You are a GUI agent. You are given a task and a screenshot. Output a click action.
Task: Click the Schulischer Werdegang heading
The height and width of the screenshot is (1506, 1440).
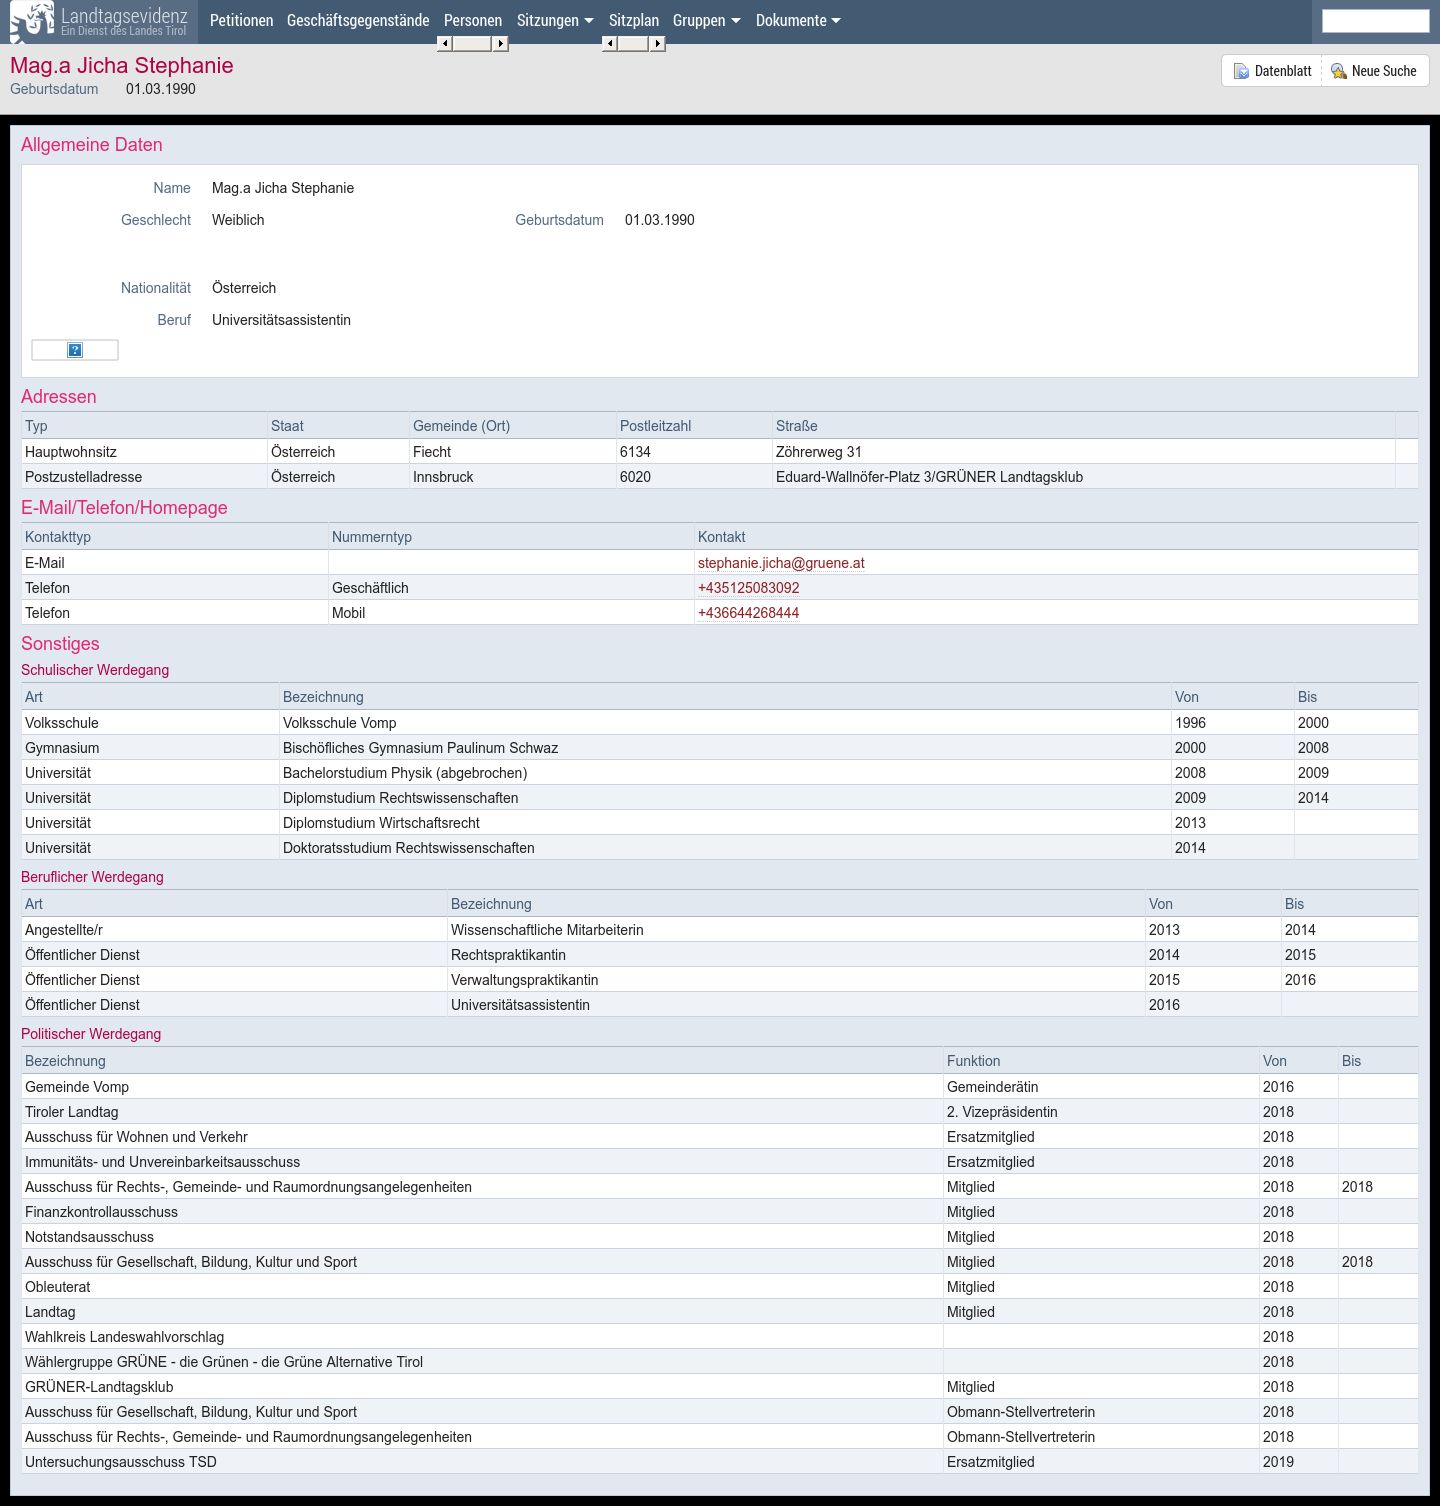[x=95, y=670]
